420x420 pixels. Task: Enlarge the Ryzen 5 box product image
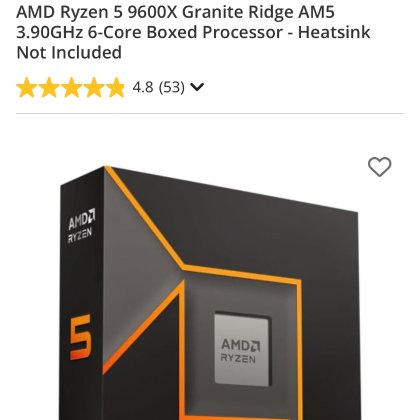[x=209, y=293]
